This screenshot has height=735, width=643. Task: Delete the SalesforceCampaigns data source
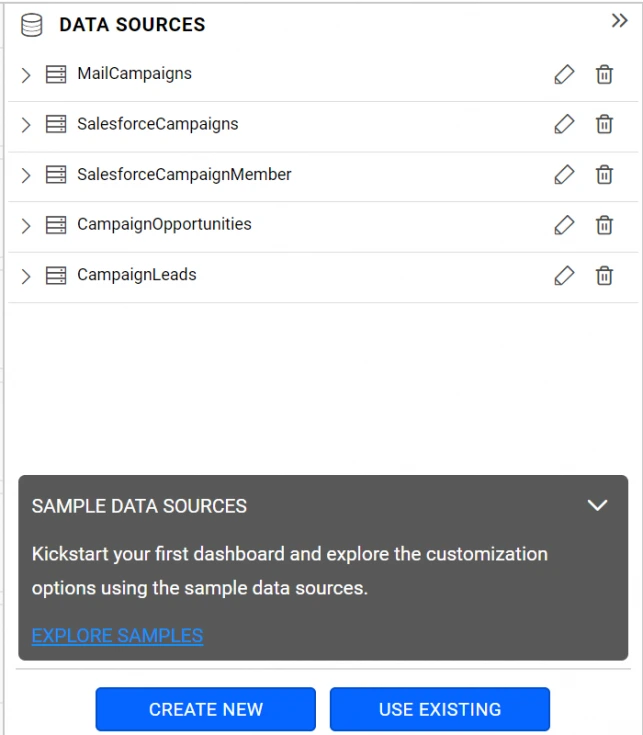(604, 125)
